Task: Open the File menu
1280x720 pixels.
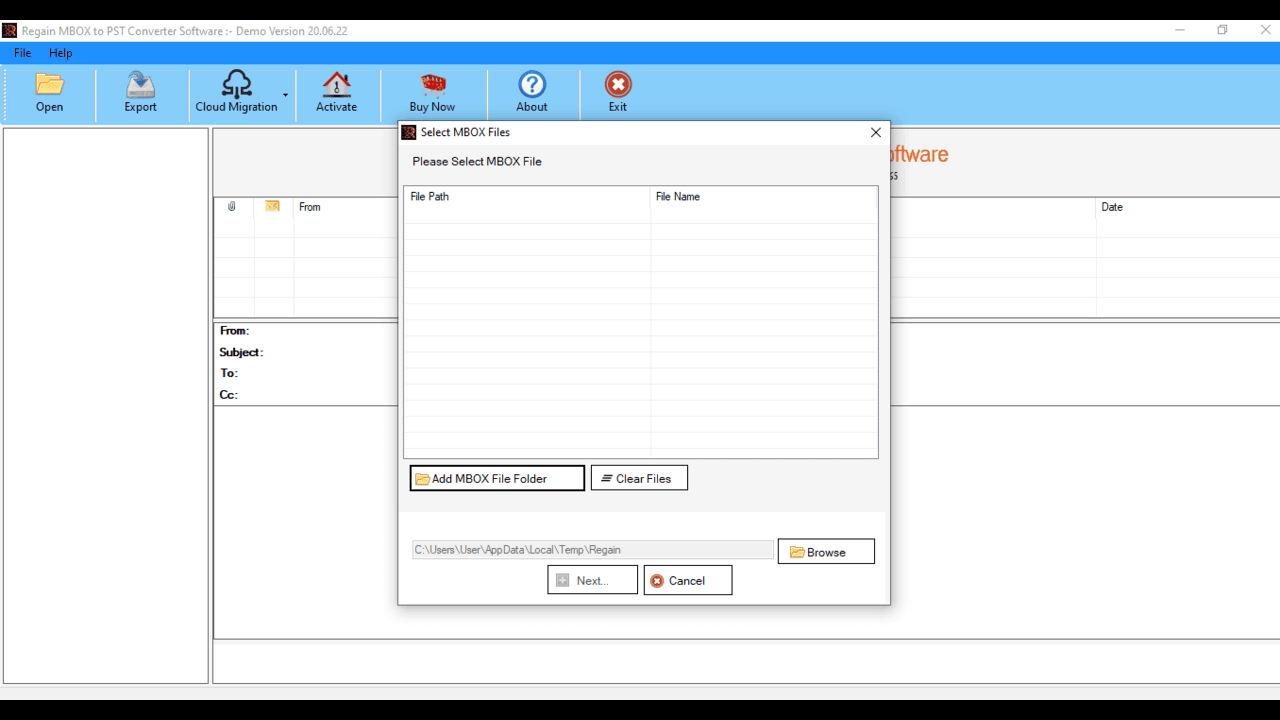Action: [x=22, y=53]
